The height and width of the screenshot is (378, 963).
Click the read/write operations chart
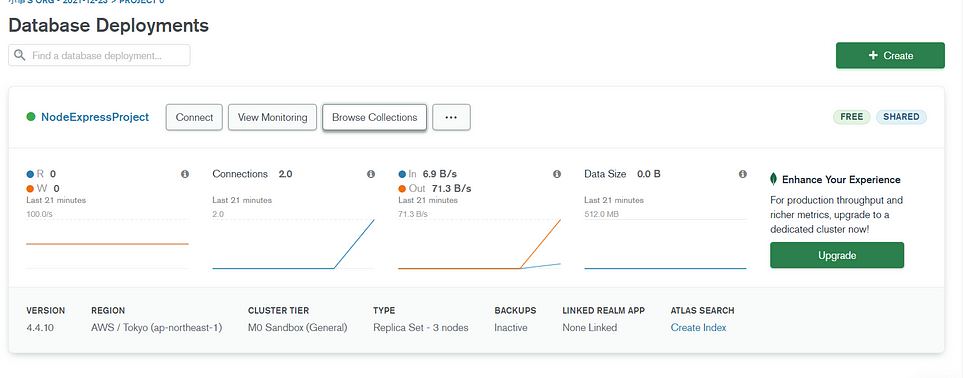coord(107,244)
